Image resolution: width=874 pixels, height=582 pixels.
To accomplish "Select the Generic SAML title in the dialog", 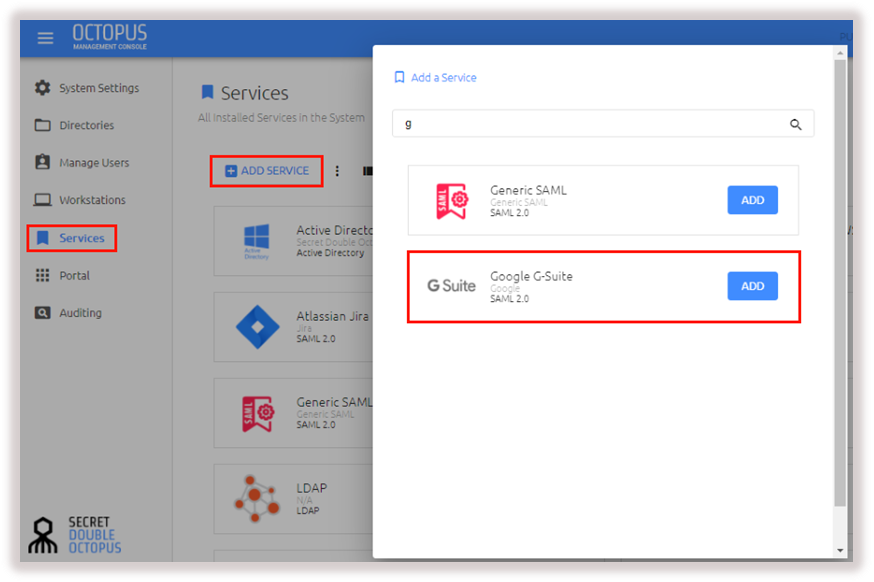I will coord(528,190).
